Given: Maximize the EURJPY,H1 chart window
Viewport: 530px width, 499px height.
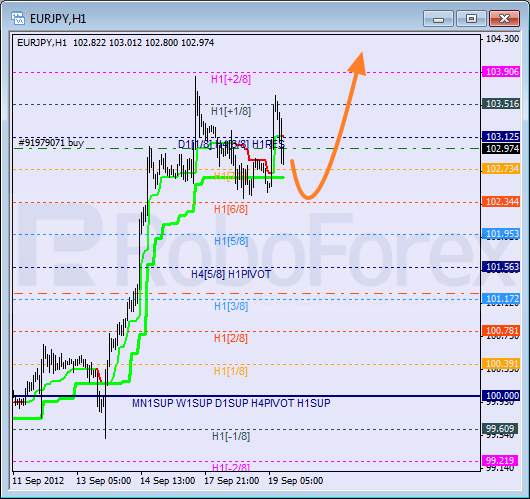Looking at the screenshot, I should pyautogui.click(x=471, y=19).
